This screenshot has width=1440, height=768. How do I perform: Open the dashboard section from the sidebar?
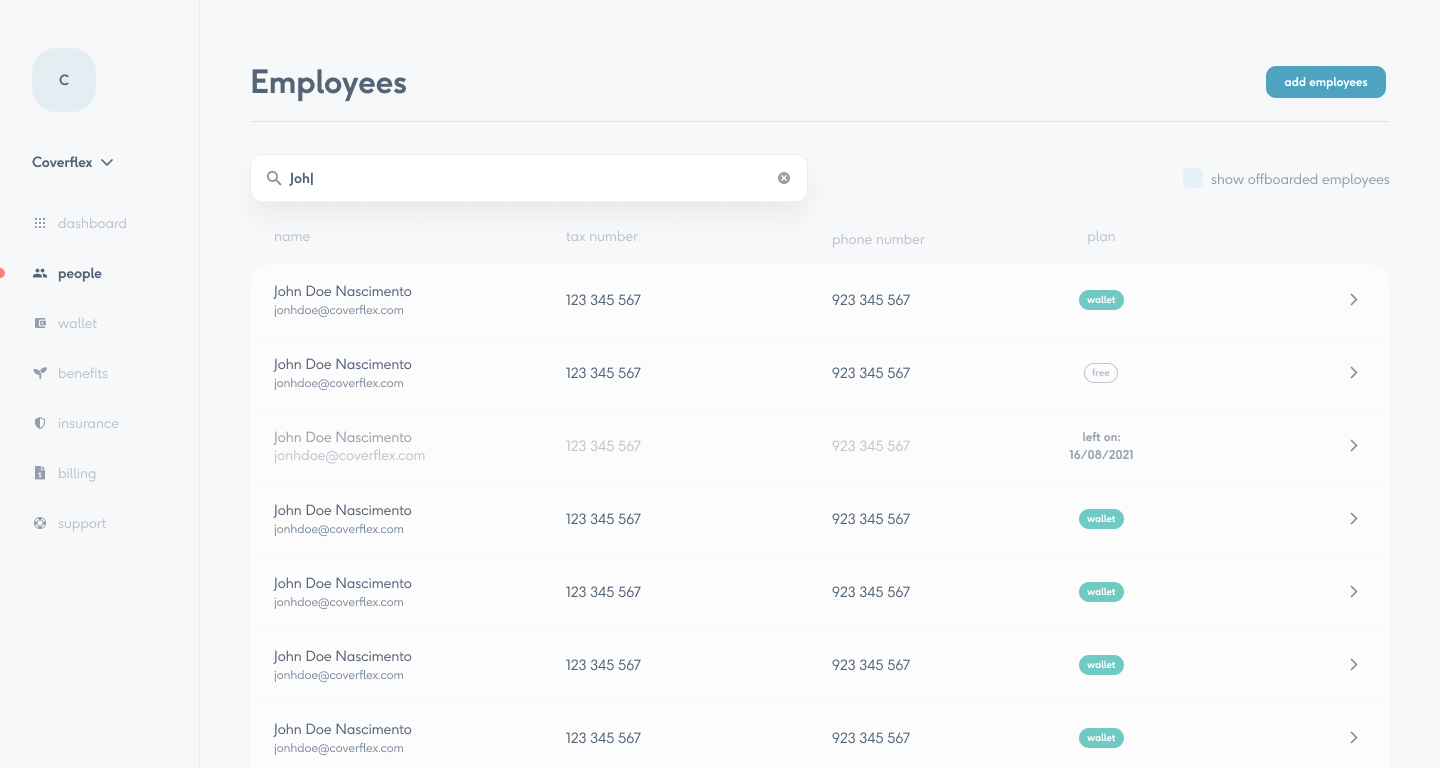pyautogui.click(x=41, y=223)
